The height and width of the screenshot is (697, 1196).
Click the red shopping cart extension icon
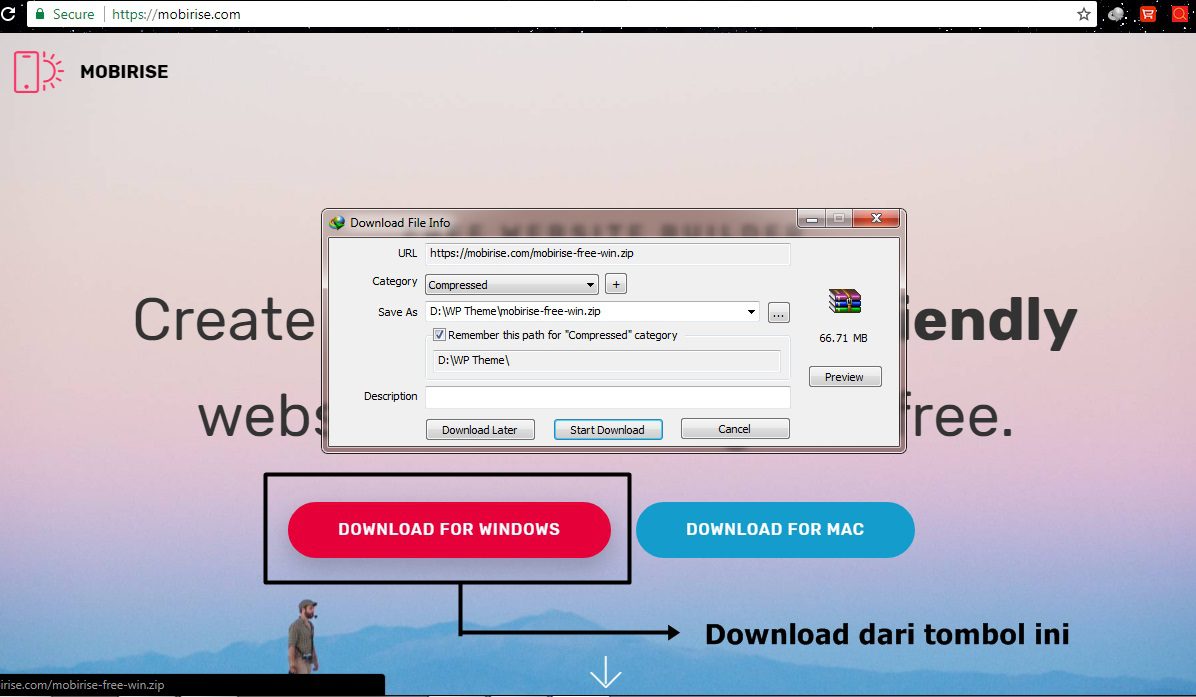(x=1147, y=14)
